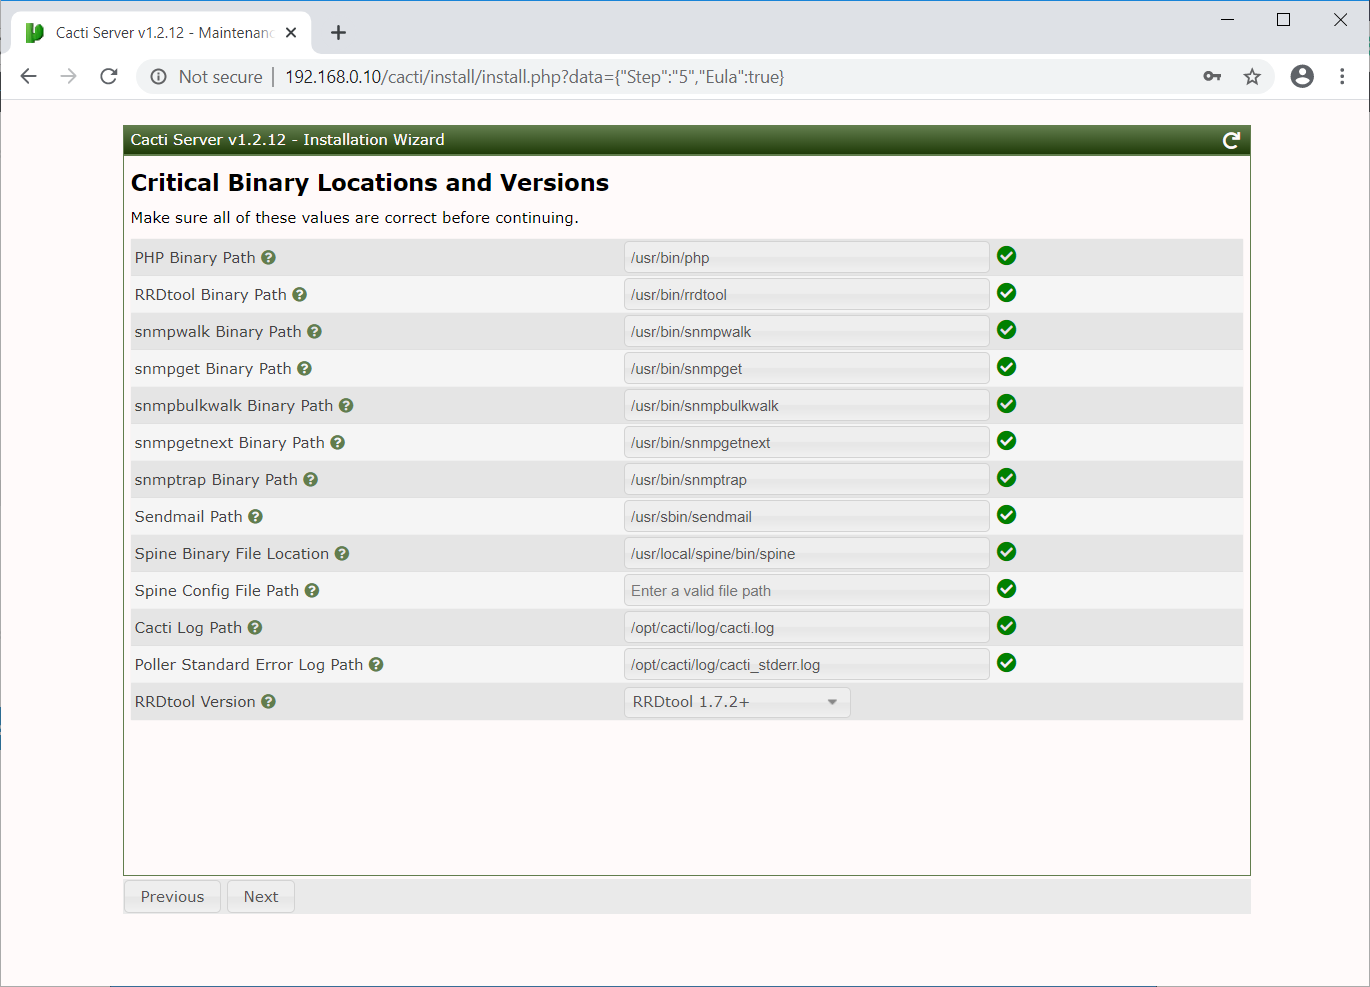Viewport: 1370px width, 987px height.
Task: View site information for Not secure
Action: (x=206, y=77)
